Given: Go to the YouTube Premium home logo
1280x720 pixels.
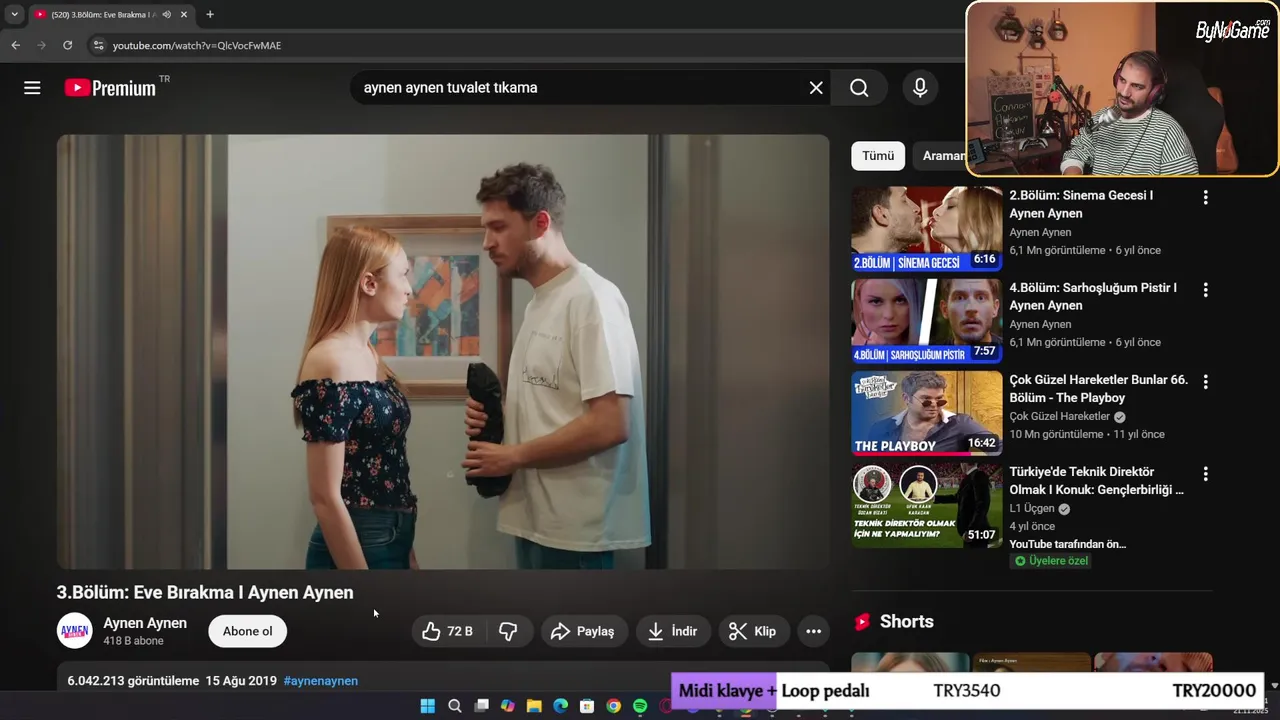Looking at the screenshot, I should pyautogui.click(x=110, y=88).
